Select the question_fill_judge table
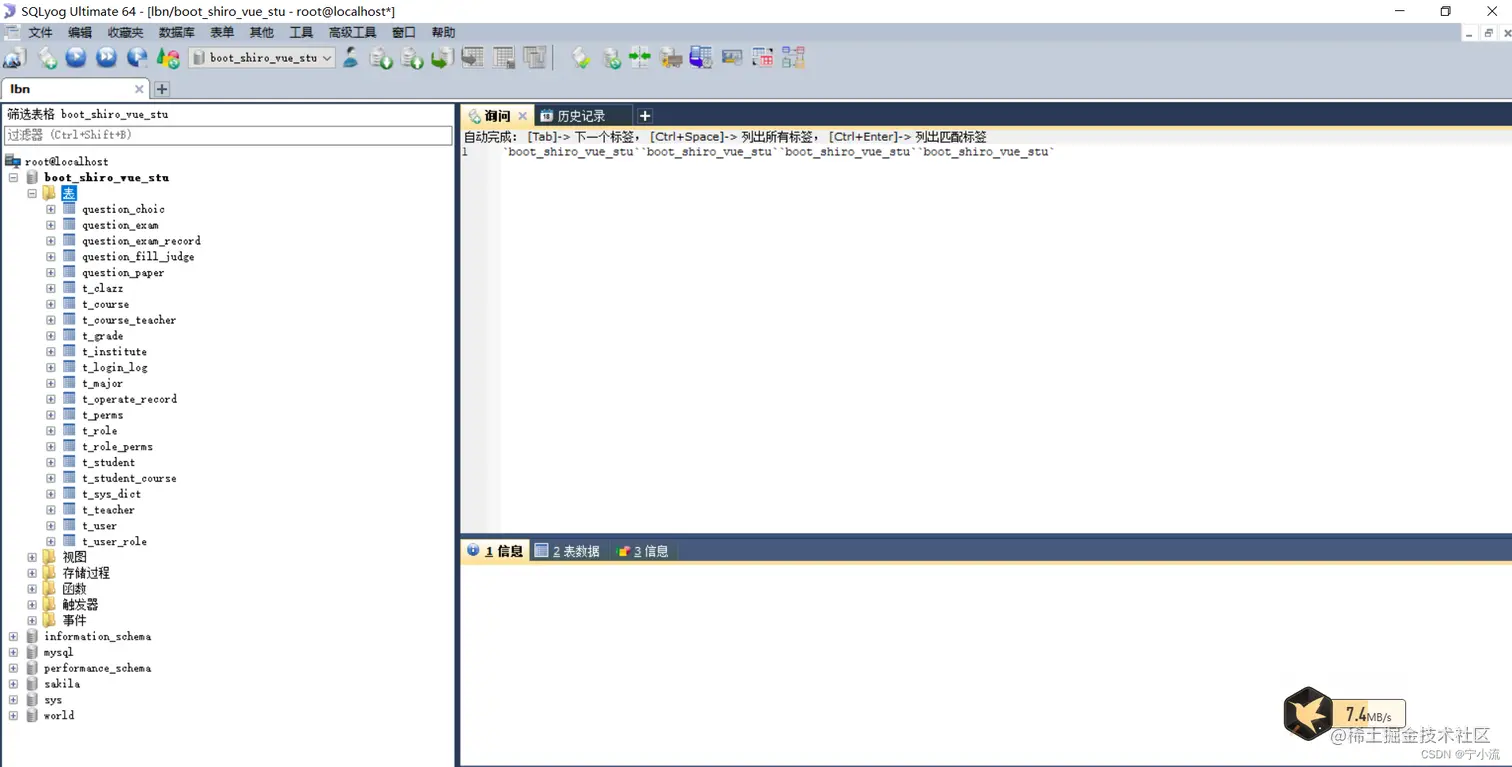This screenshot has height=767, width=1512. pos(138,257)
